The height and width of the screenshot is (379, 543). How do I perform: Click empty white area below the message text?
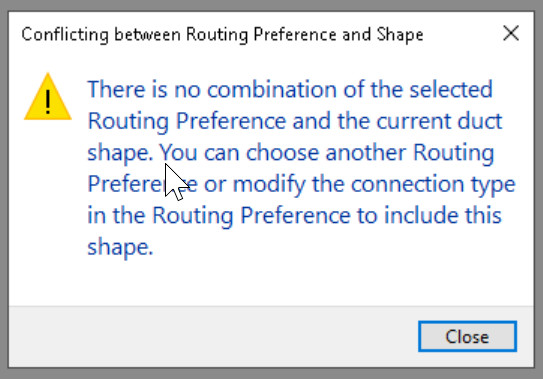270,282
